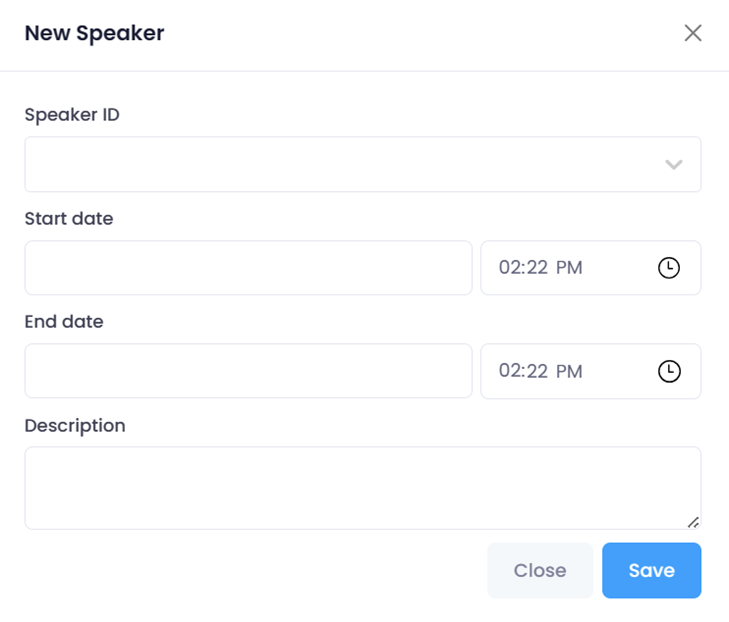Save the new speaker
This screenshot has width=729, height=622.
[x=651, y=570]
